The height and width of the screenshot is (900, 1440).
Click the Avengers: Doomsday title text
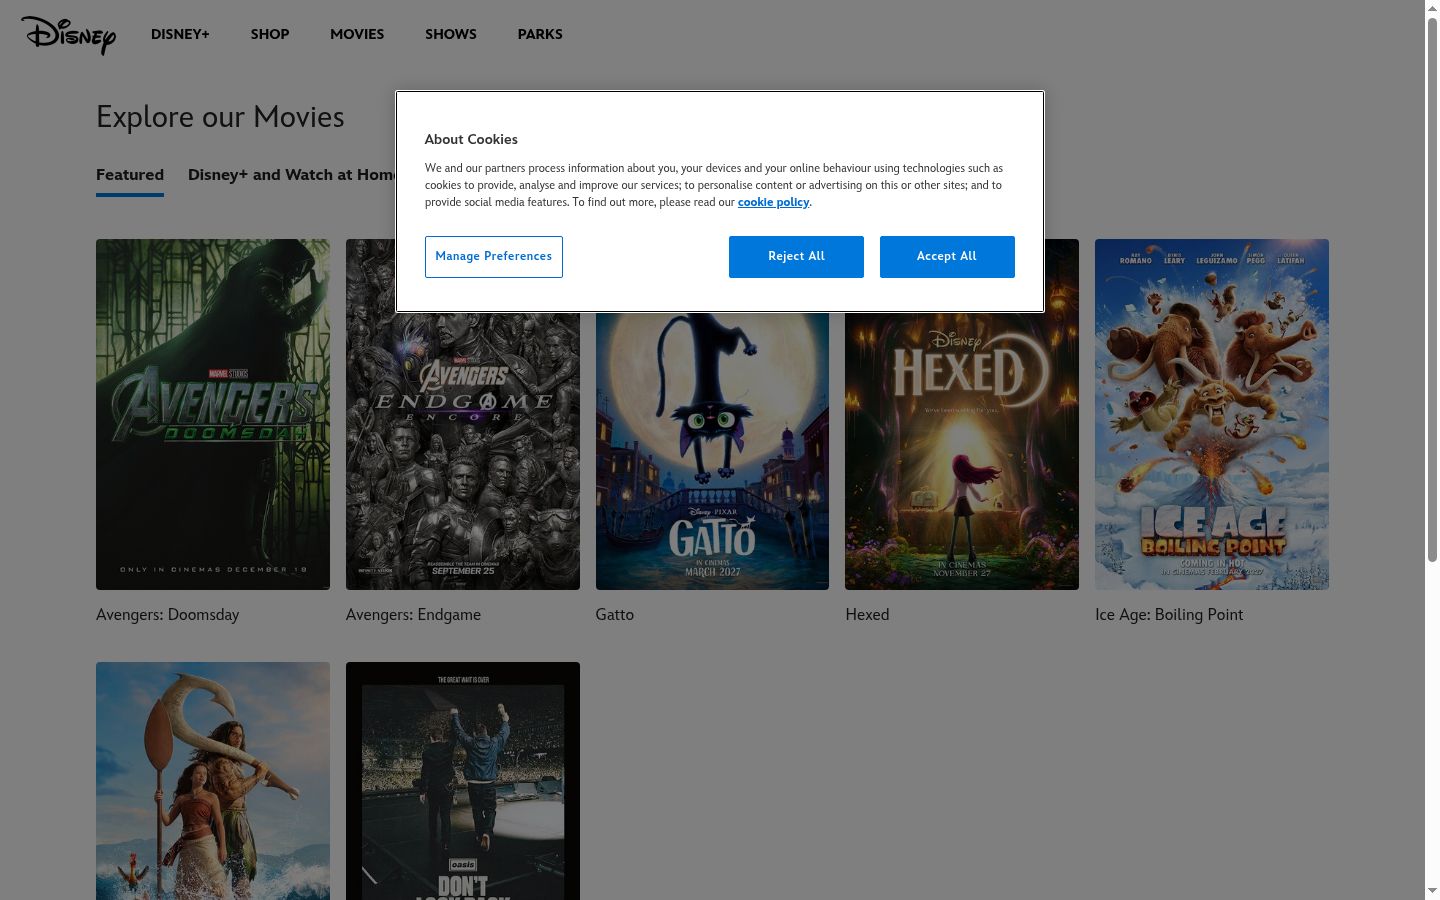(168, 615)
